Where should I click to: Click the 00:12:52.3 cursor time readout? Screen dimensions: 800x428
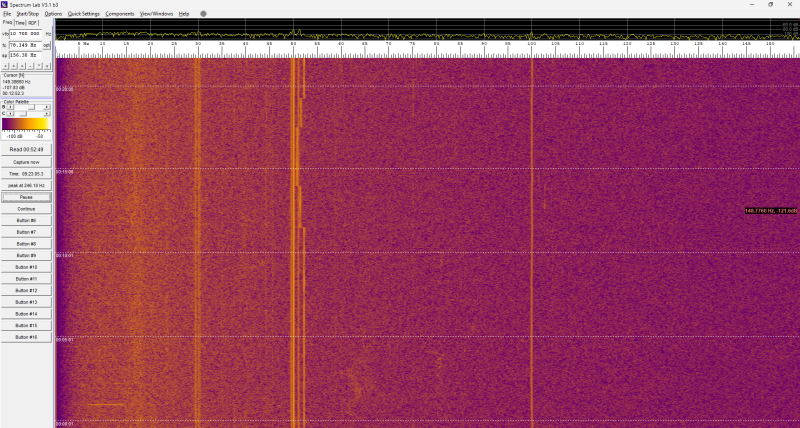13,93
